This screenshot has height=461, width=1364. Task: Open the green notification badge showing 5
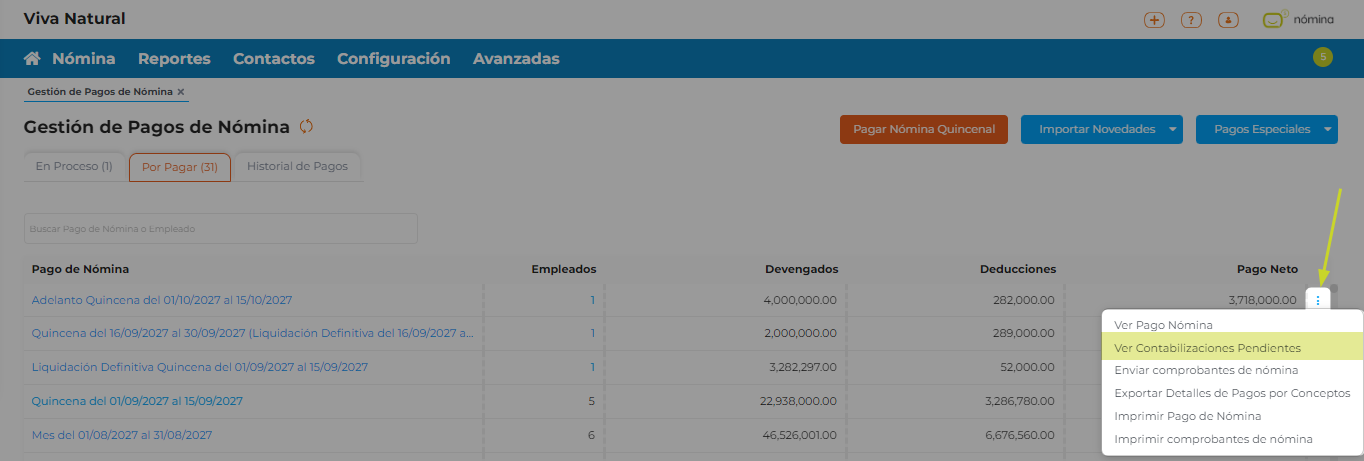tap(1322, 57)
